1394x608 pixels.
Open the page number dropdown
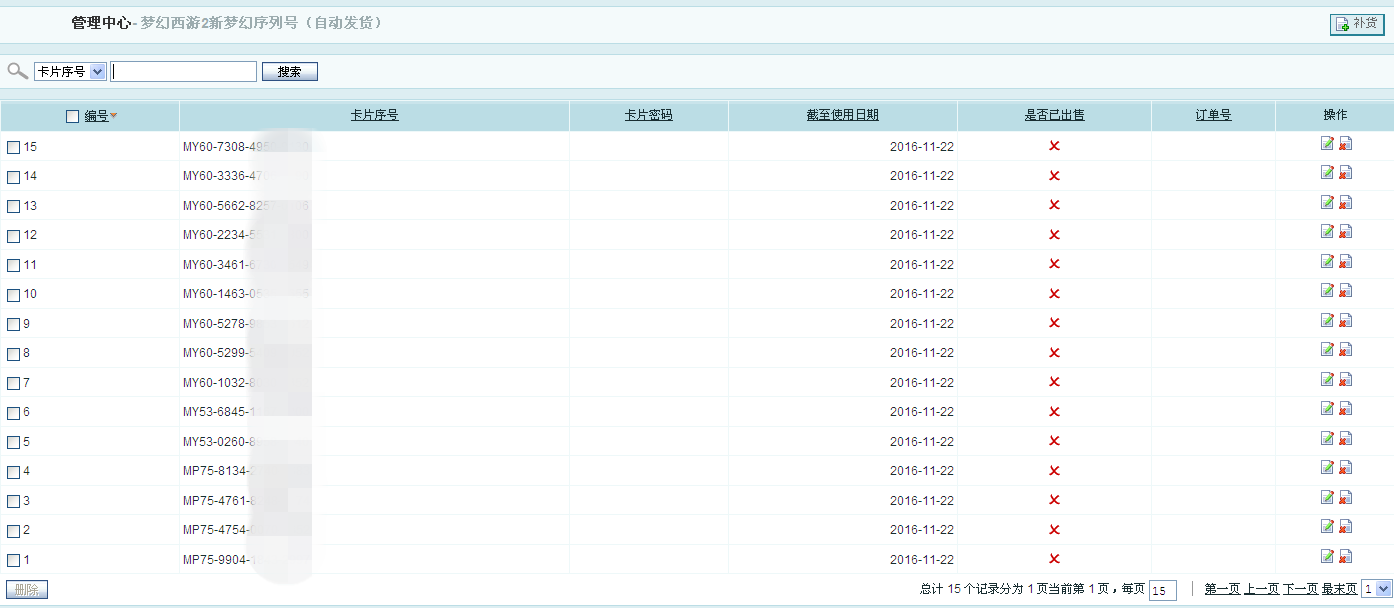(x=1376, y=589)
